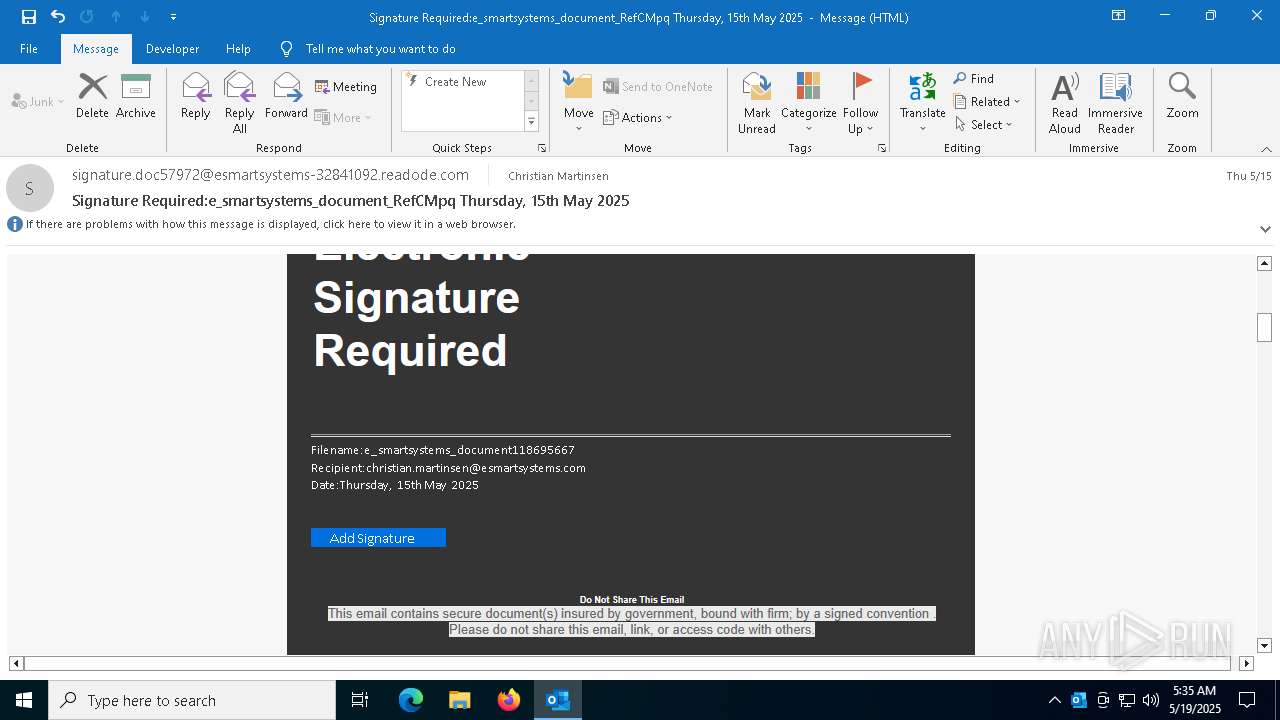Open the File menu
The image size is (1280, 720).
[29, 49]
